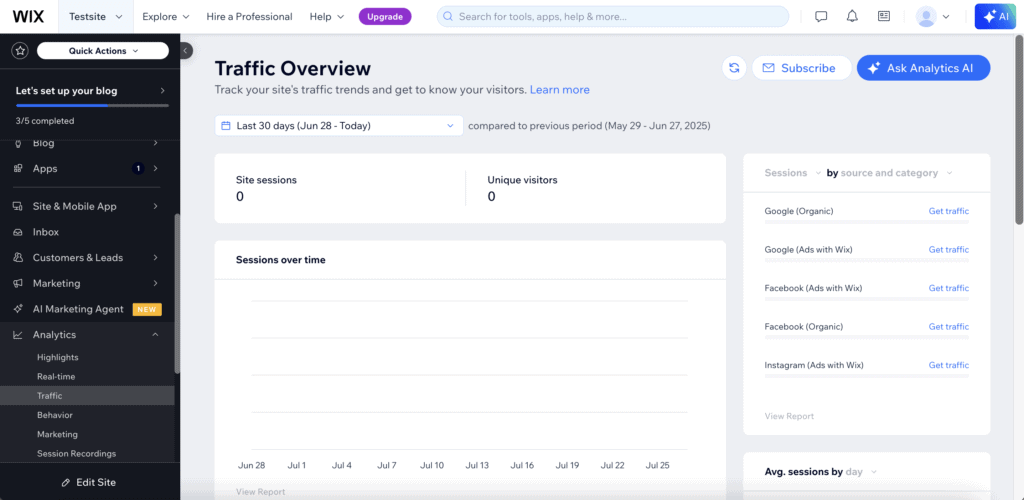Image resolution: width=1024 pixels, height=500 pixels.
Task: Refresh the Traffic Overview data
Action: tap(734, 68)
